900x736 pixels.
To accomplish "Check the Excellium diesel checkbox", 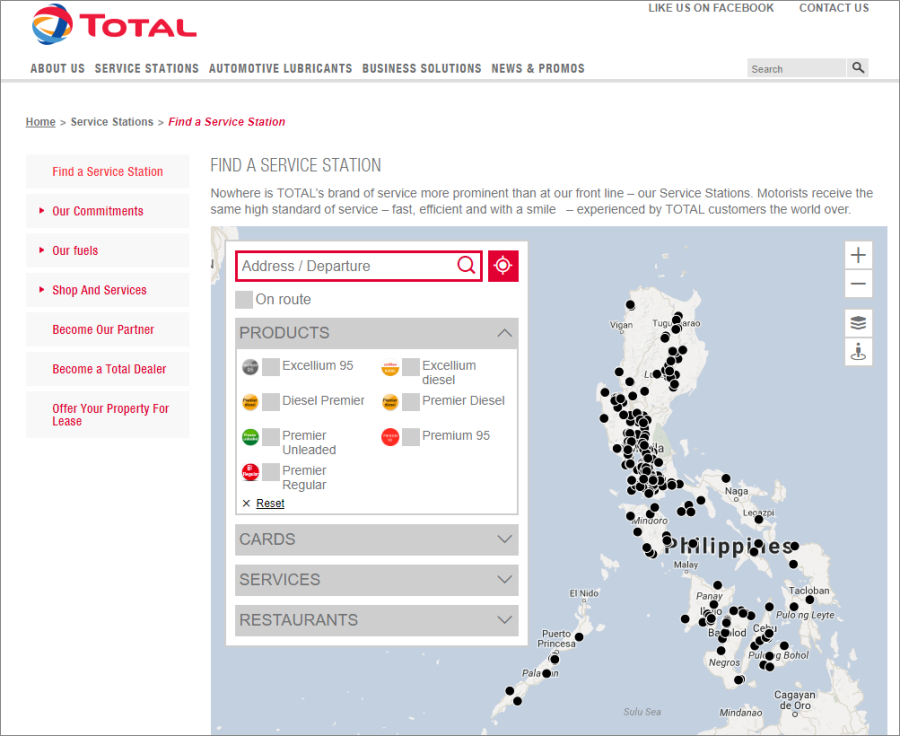I will click(411, 367).
